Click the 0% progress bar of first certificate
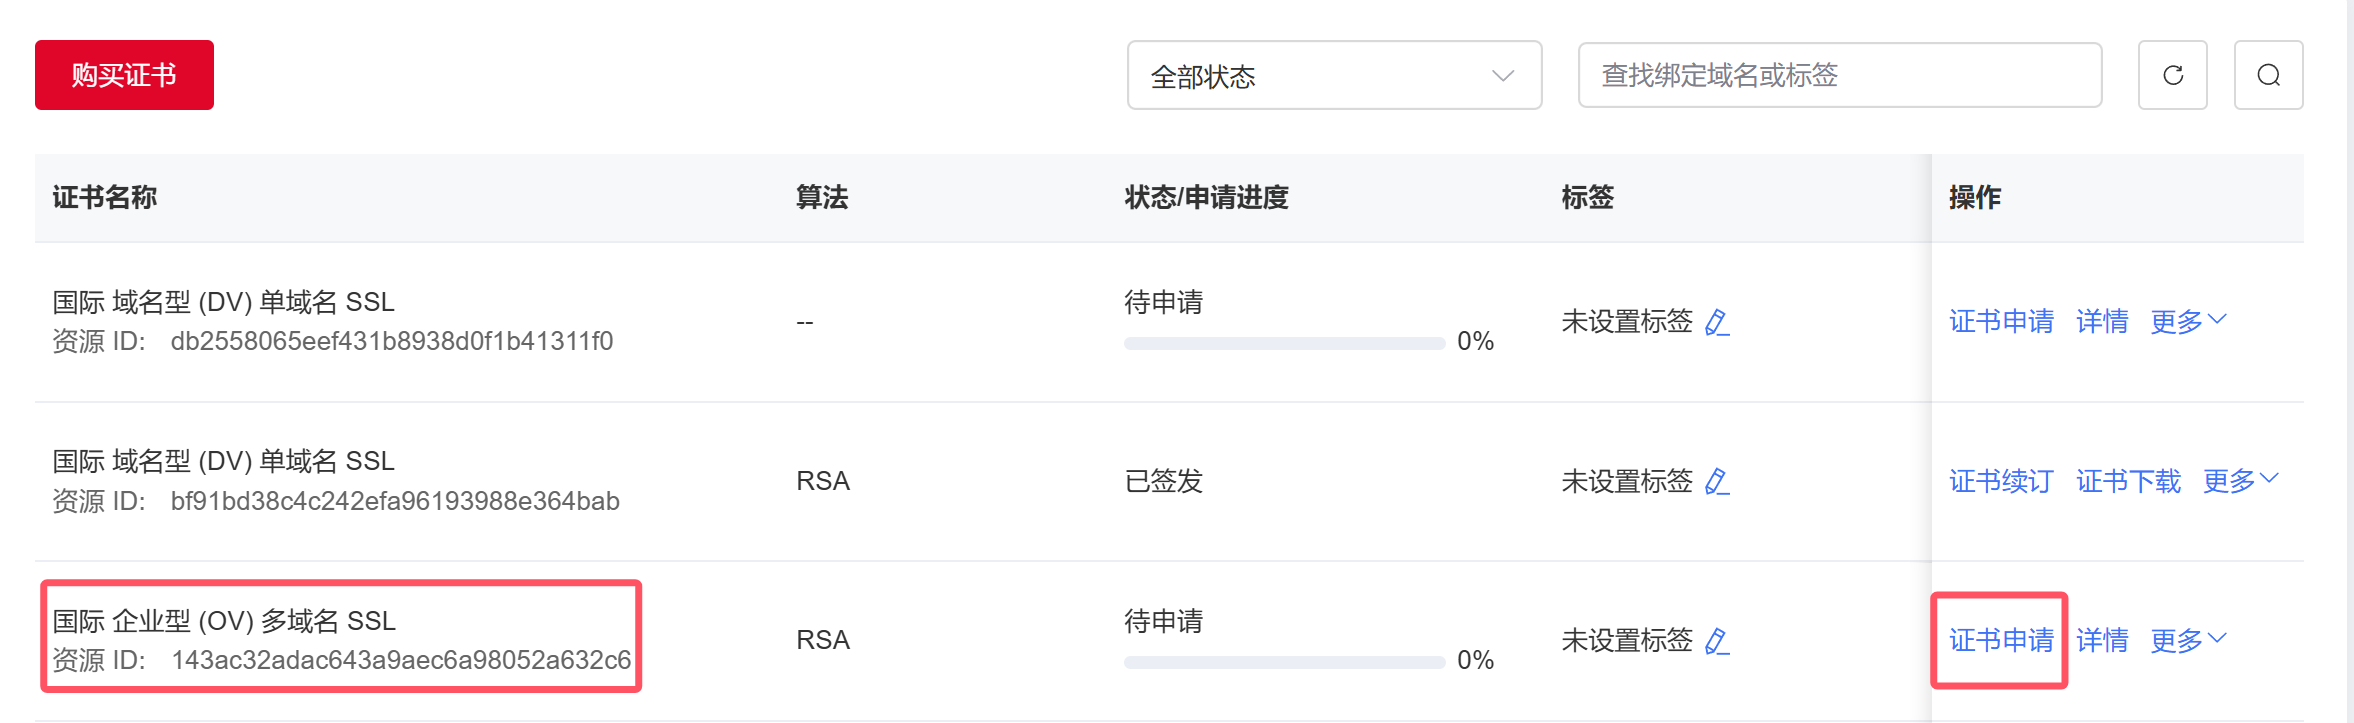 1284,343
